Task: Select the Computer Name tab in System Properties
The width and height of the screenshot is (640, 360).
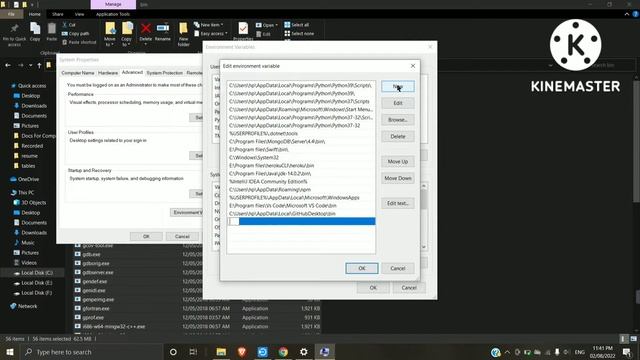Action: tap(78, 73)
